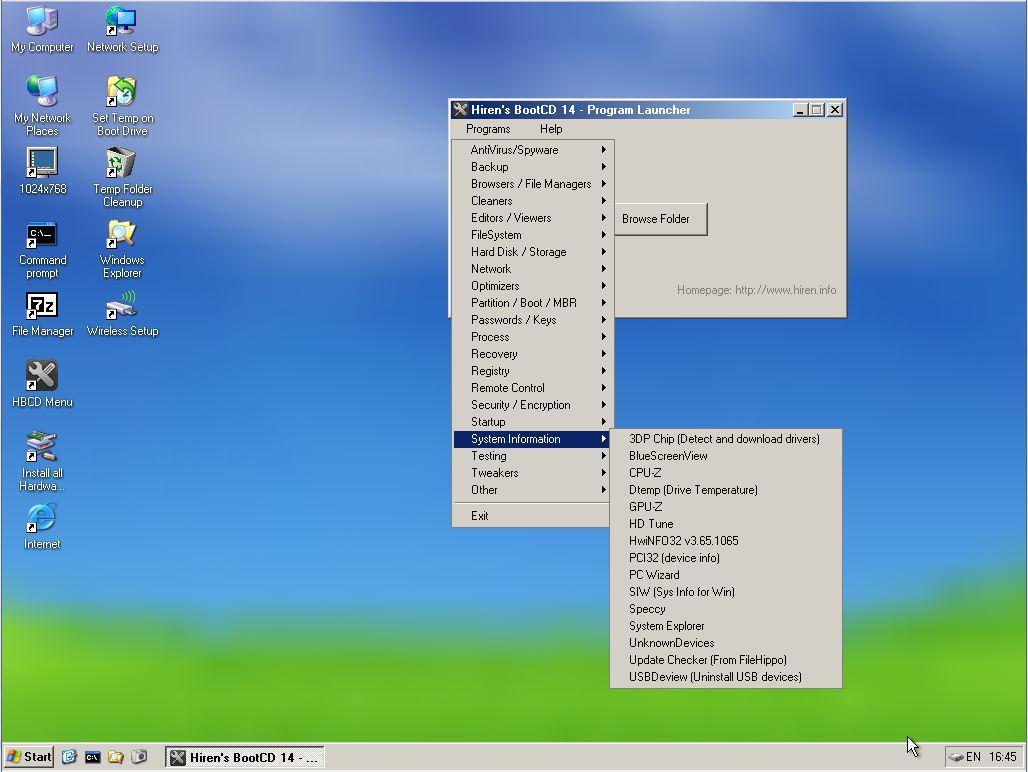This screenshot has height=772, width=1028.
Task: Expand Editors / Viewers submenu
Action: point(532,218)
